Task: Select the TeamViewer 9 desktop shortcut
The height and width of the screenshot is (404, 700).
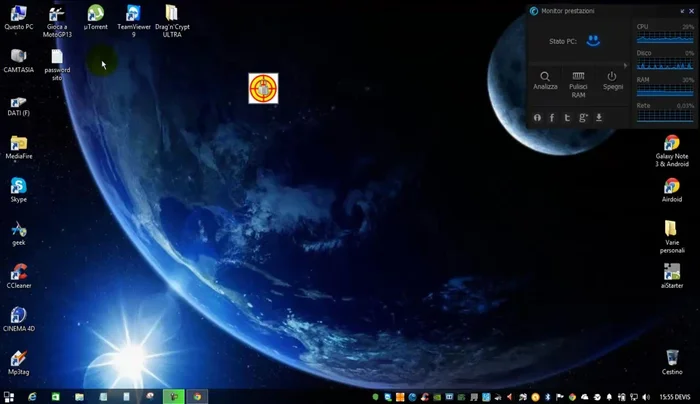Action: click(x=133, y=14)
